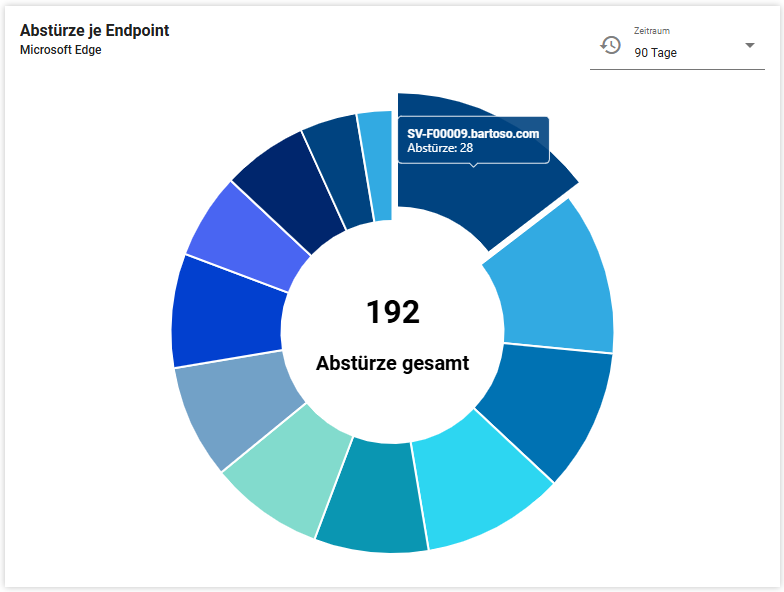Click the history clock icon beside Zeitraum

coord(610,45)
